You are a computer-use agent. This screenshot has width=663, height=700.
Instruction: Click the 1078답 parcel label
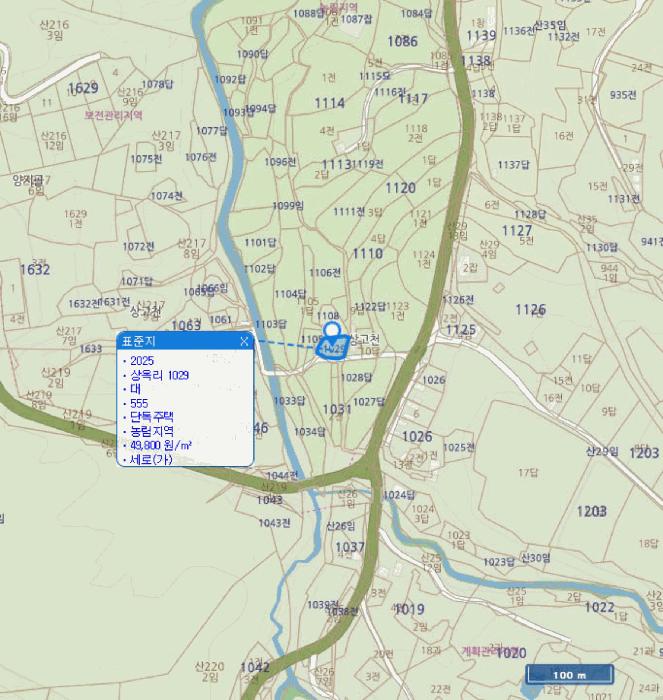coord(157,84)
